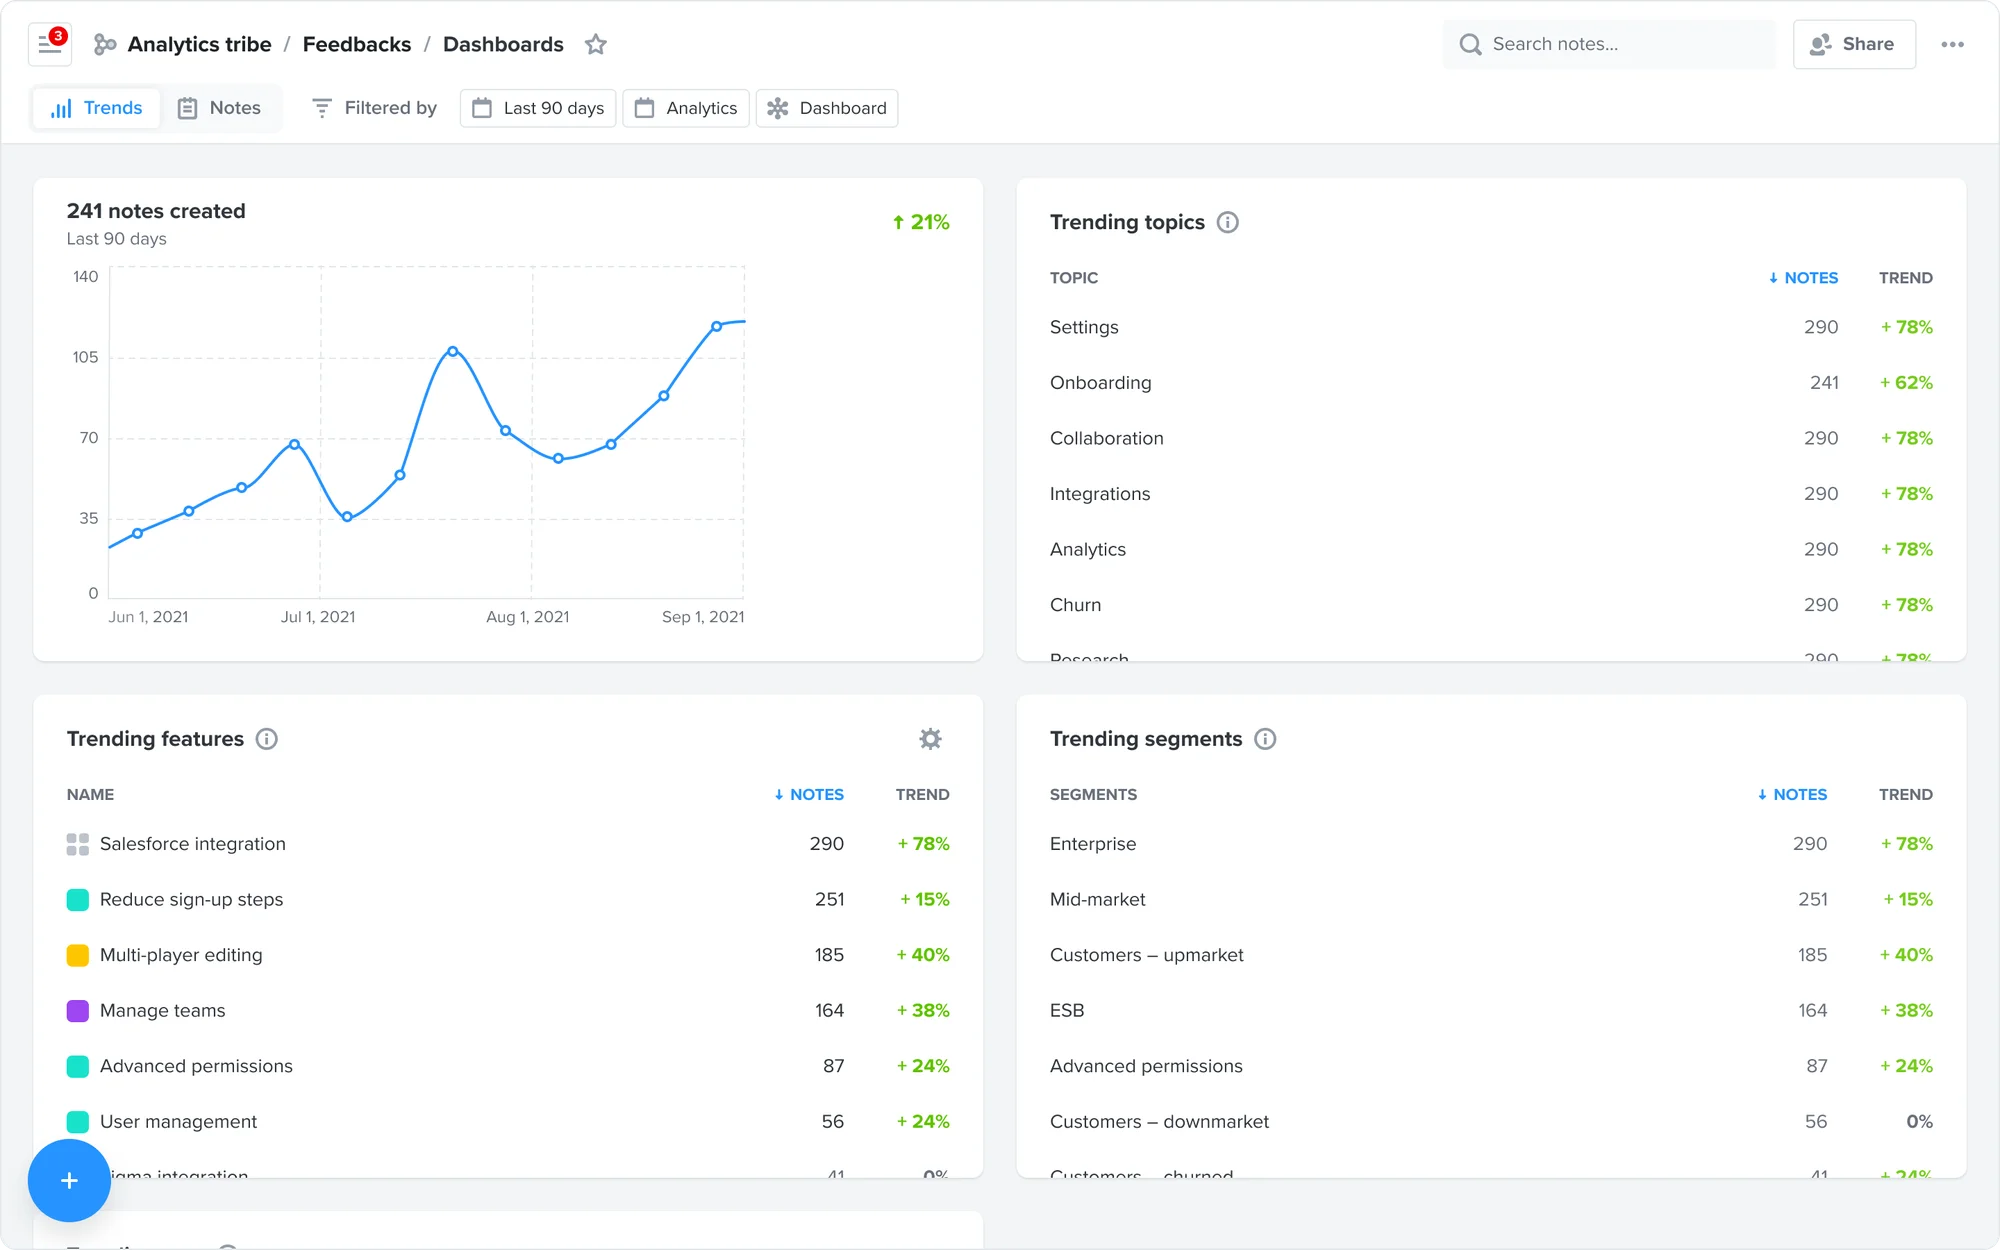Click the Share button

coord(1854,44)
